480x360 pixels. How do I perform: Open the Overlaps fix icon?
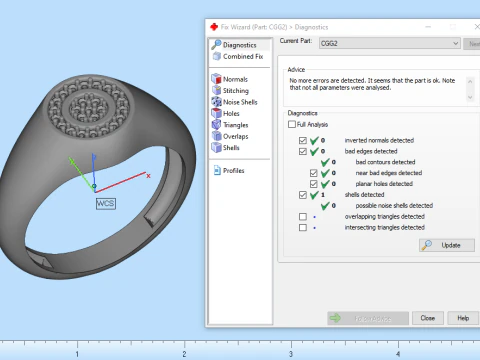tap(216, 136)
